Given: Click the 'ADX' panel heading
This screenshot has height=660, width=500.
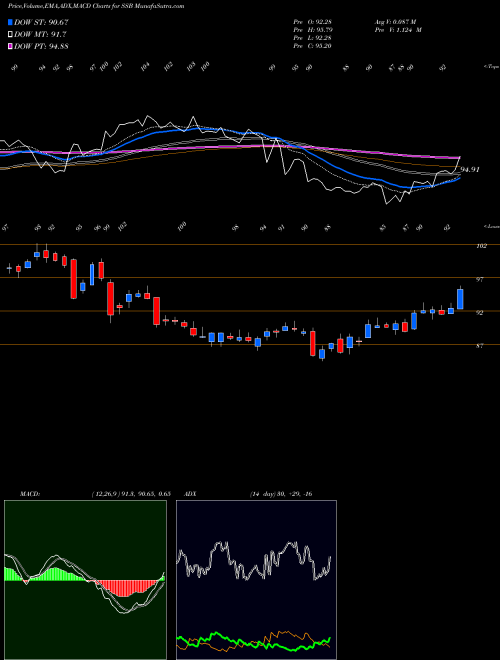Looking at the screenshot, I should pyautogui.click(x=190, y=494).
